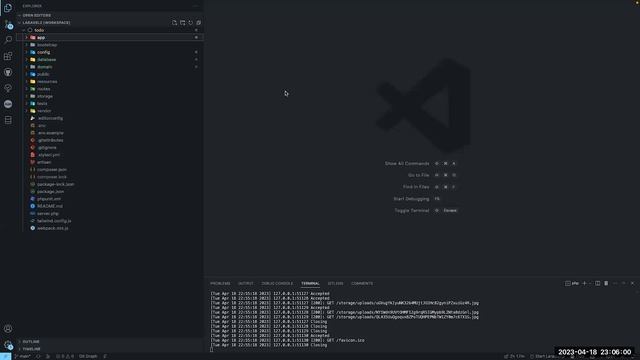Open the npm view in activity bar
The image size is (640, 360).
[8, 104]
